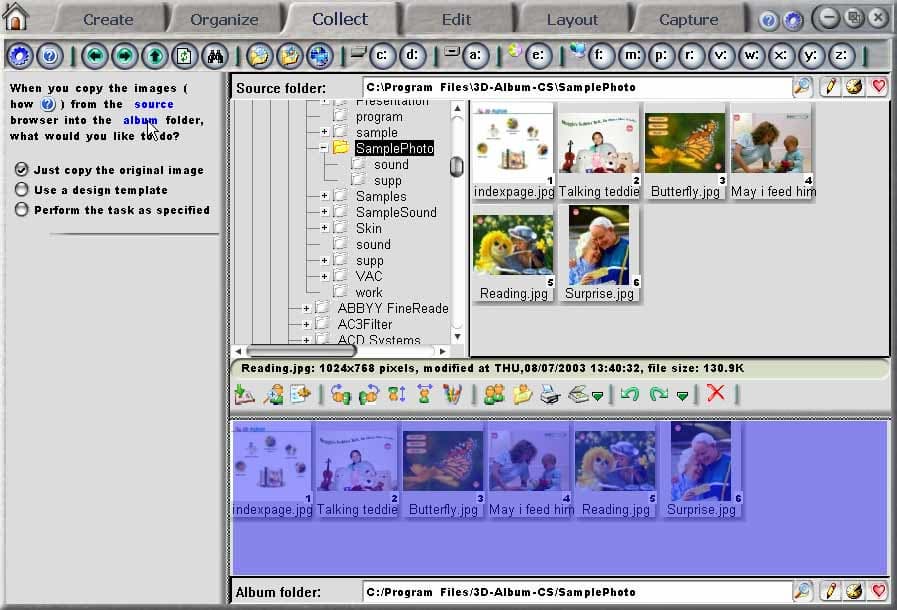Expand the Skin folder node

click(x=324, y=228)
